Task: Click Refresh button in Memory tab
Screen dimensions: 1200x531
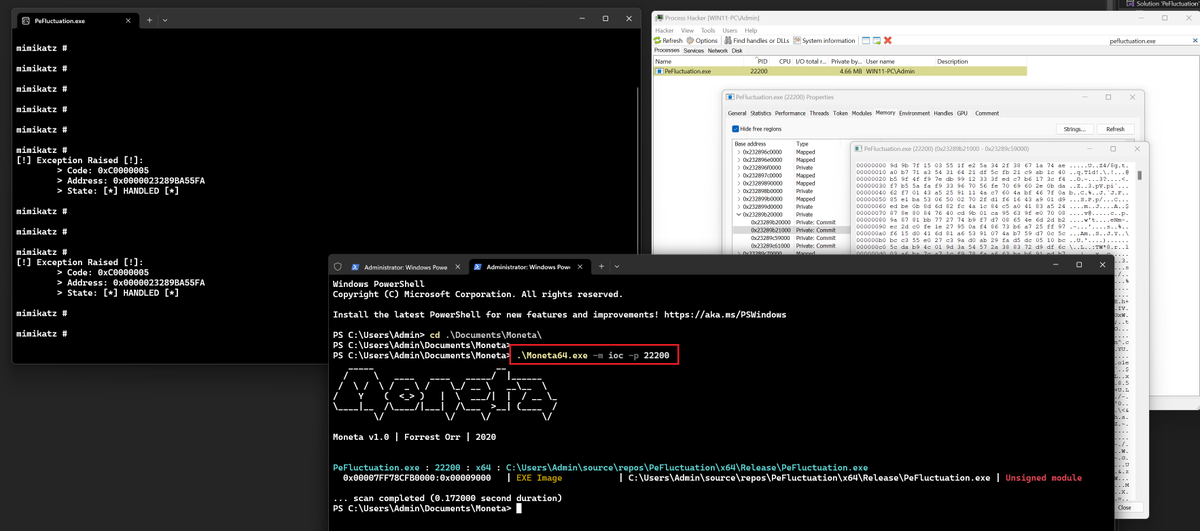Action: 1115,129
